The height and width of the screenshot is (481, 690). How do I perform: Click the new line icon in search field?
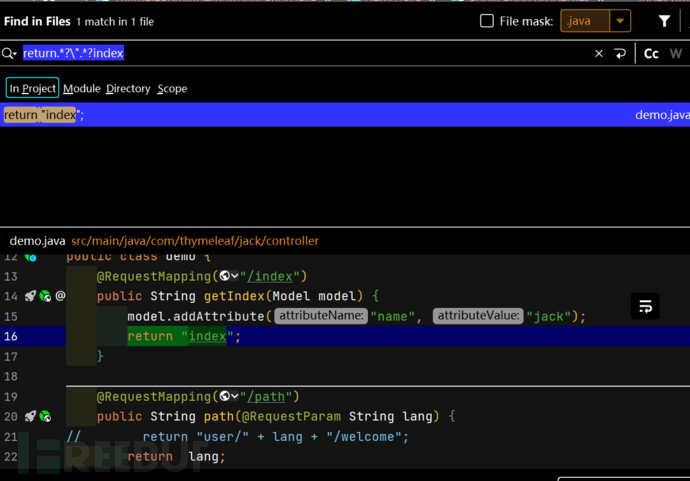620,54
